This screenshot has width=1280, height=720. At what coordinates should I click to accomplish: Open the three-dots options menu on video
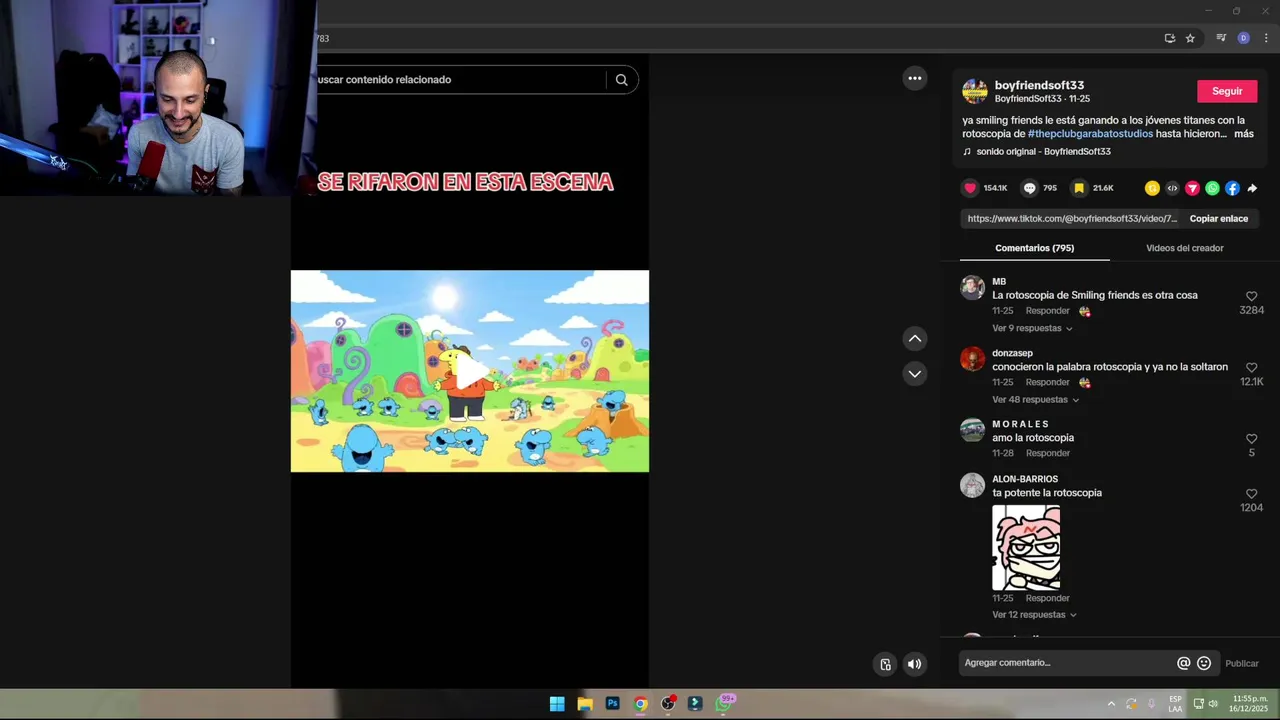click(915, 78)
